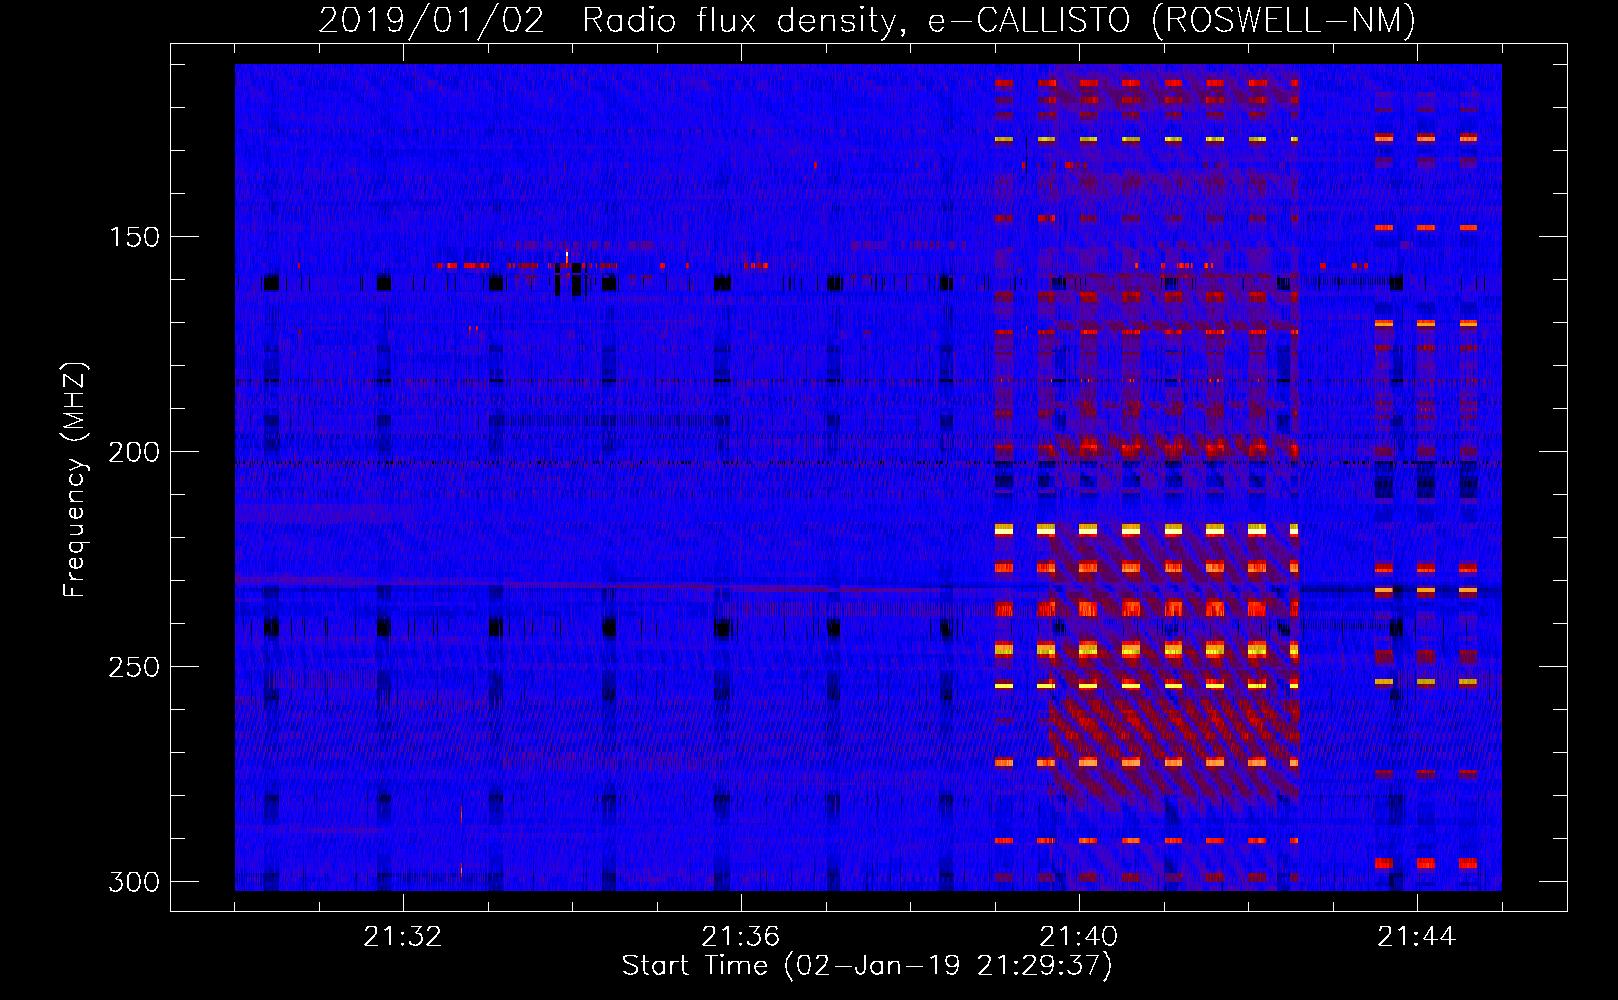Click the Start Time (02-Jan-19 21:29:37) label
1618x1000 pixels.
point(867,966)
